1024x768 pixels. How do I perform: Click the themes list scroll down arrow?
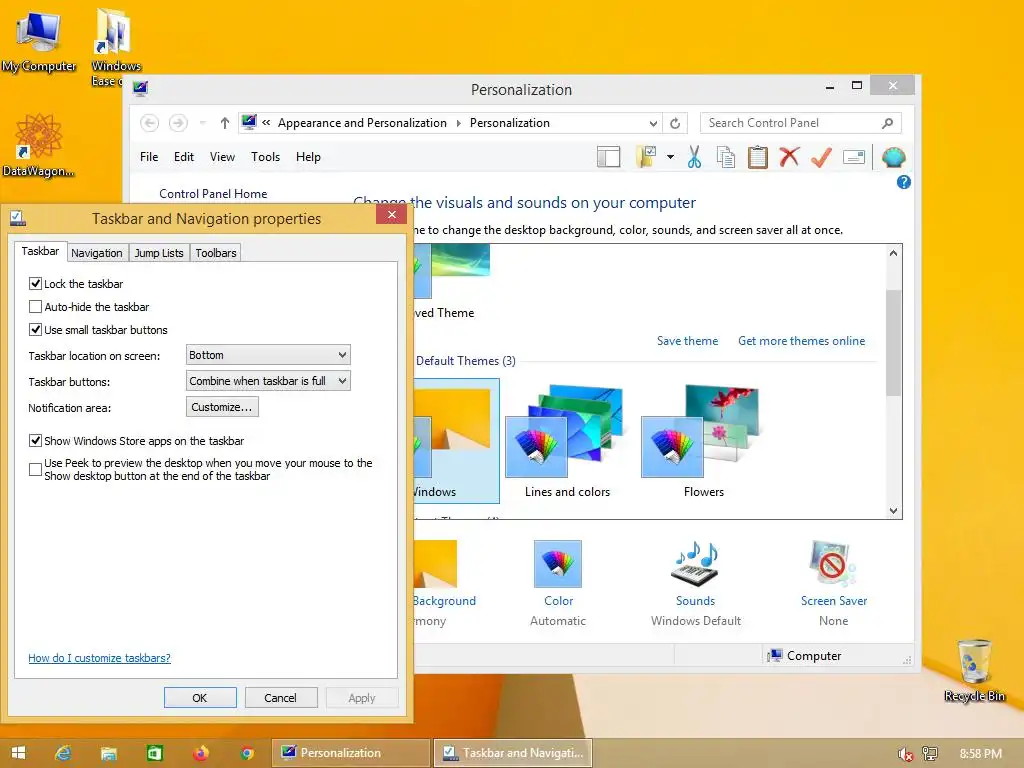pos(893,511)
